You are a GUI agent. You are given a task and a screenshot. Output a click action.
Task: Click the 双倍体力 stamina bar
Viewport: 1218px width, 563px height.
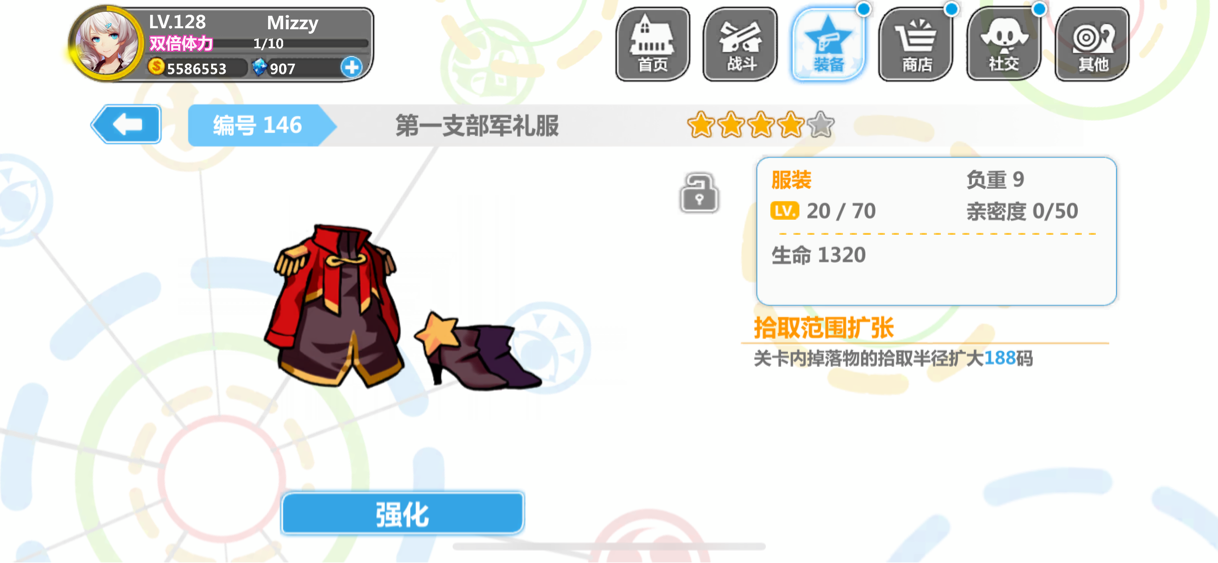point(258,44)
